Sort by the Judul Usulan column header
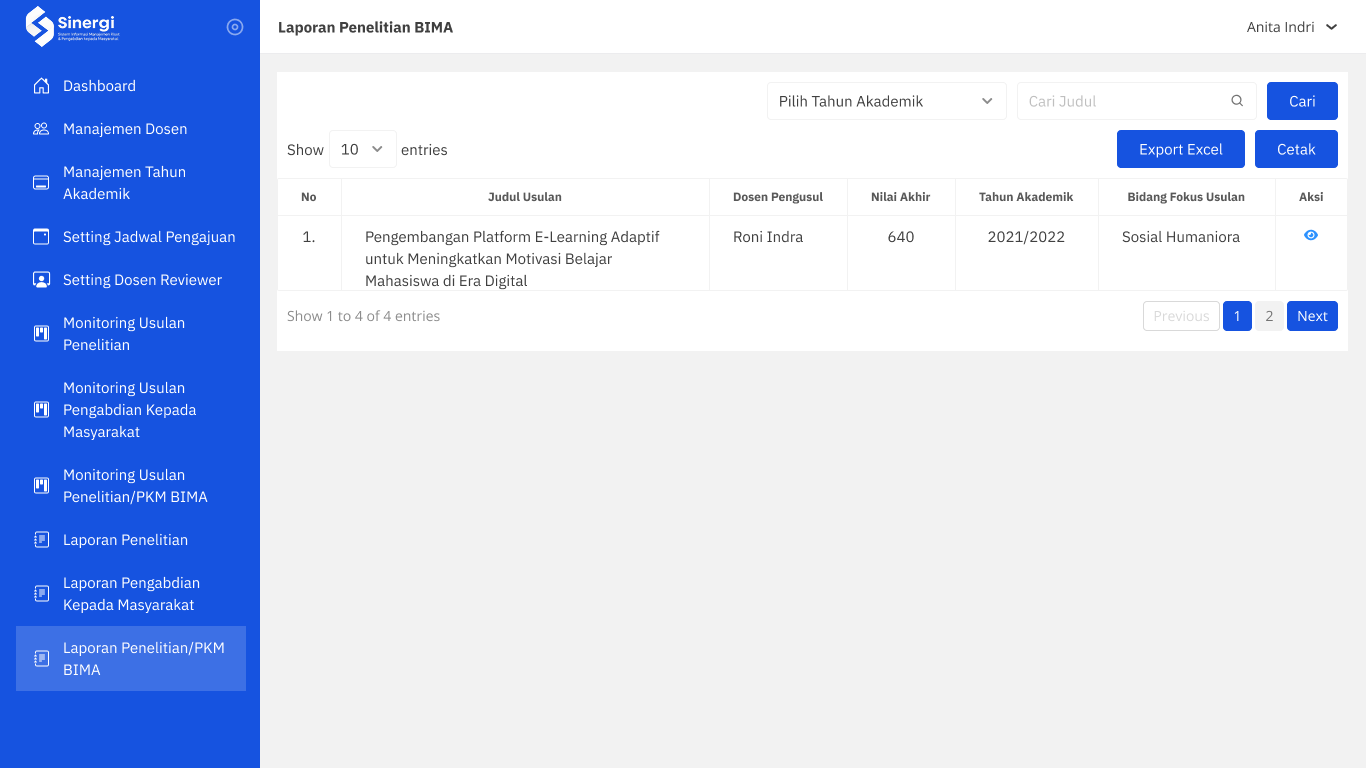 point(525,197)
